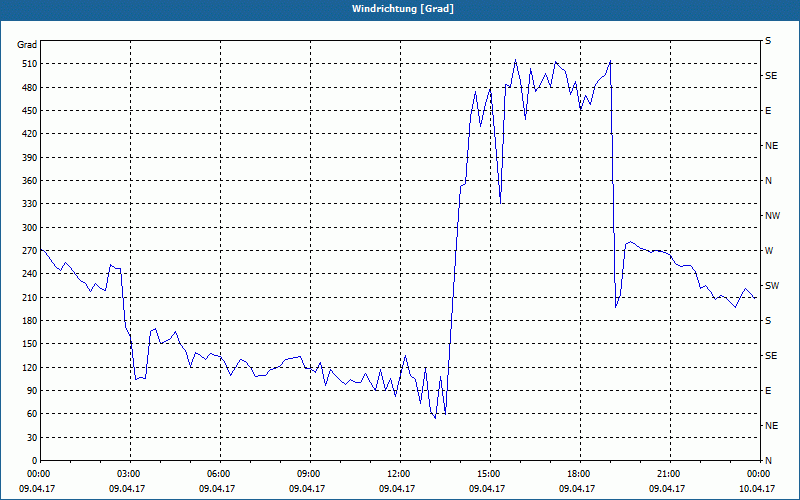Select the NE compass label level with 390
The height and width of the screenshot is (500, 800).
tap(771, 146)
